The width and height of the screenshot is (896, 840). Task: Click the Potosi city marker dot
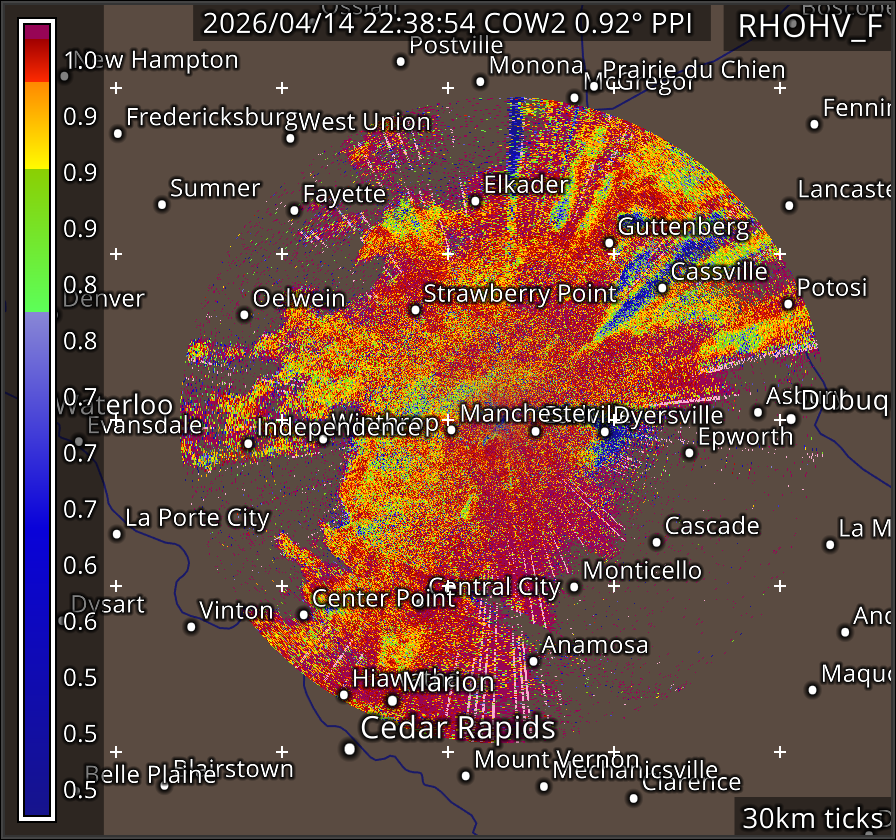pyautogui.click(x=788, y=304)
